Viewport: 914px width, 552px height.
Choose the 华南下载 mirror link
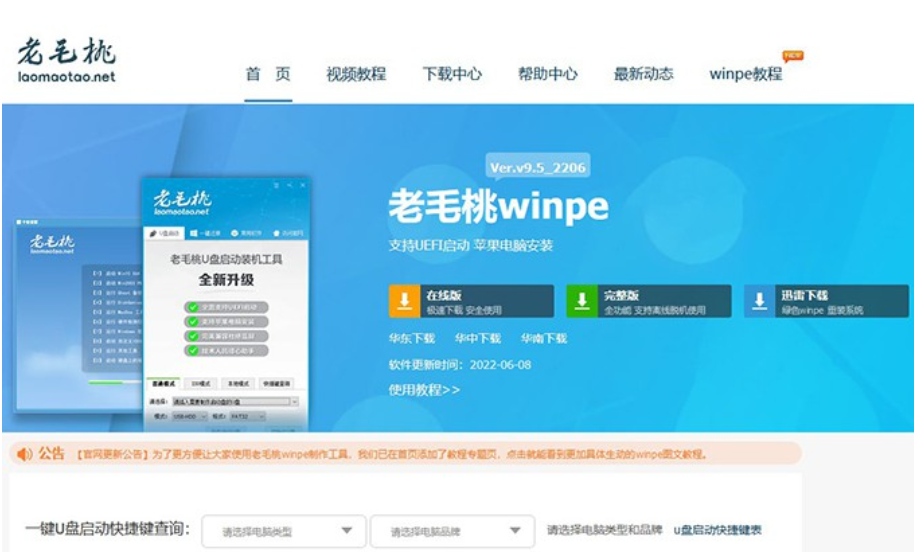click(x=544, y=338)
